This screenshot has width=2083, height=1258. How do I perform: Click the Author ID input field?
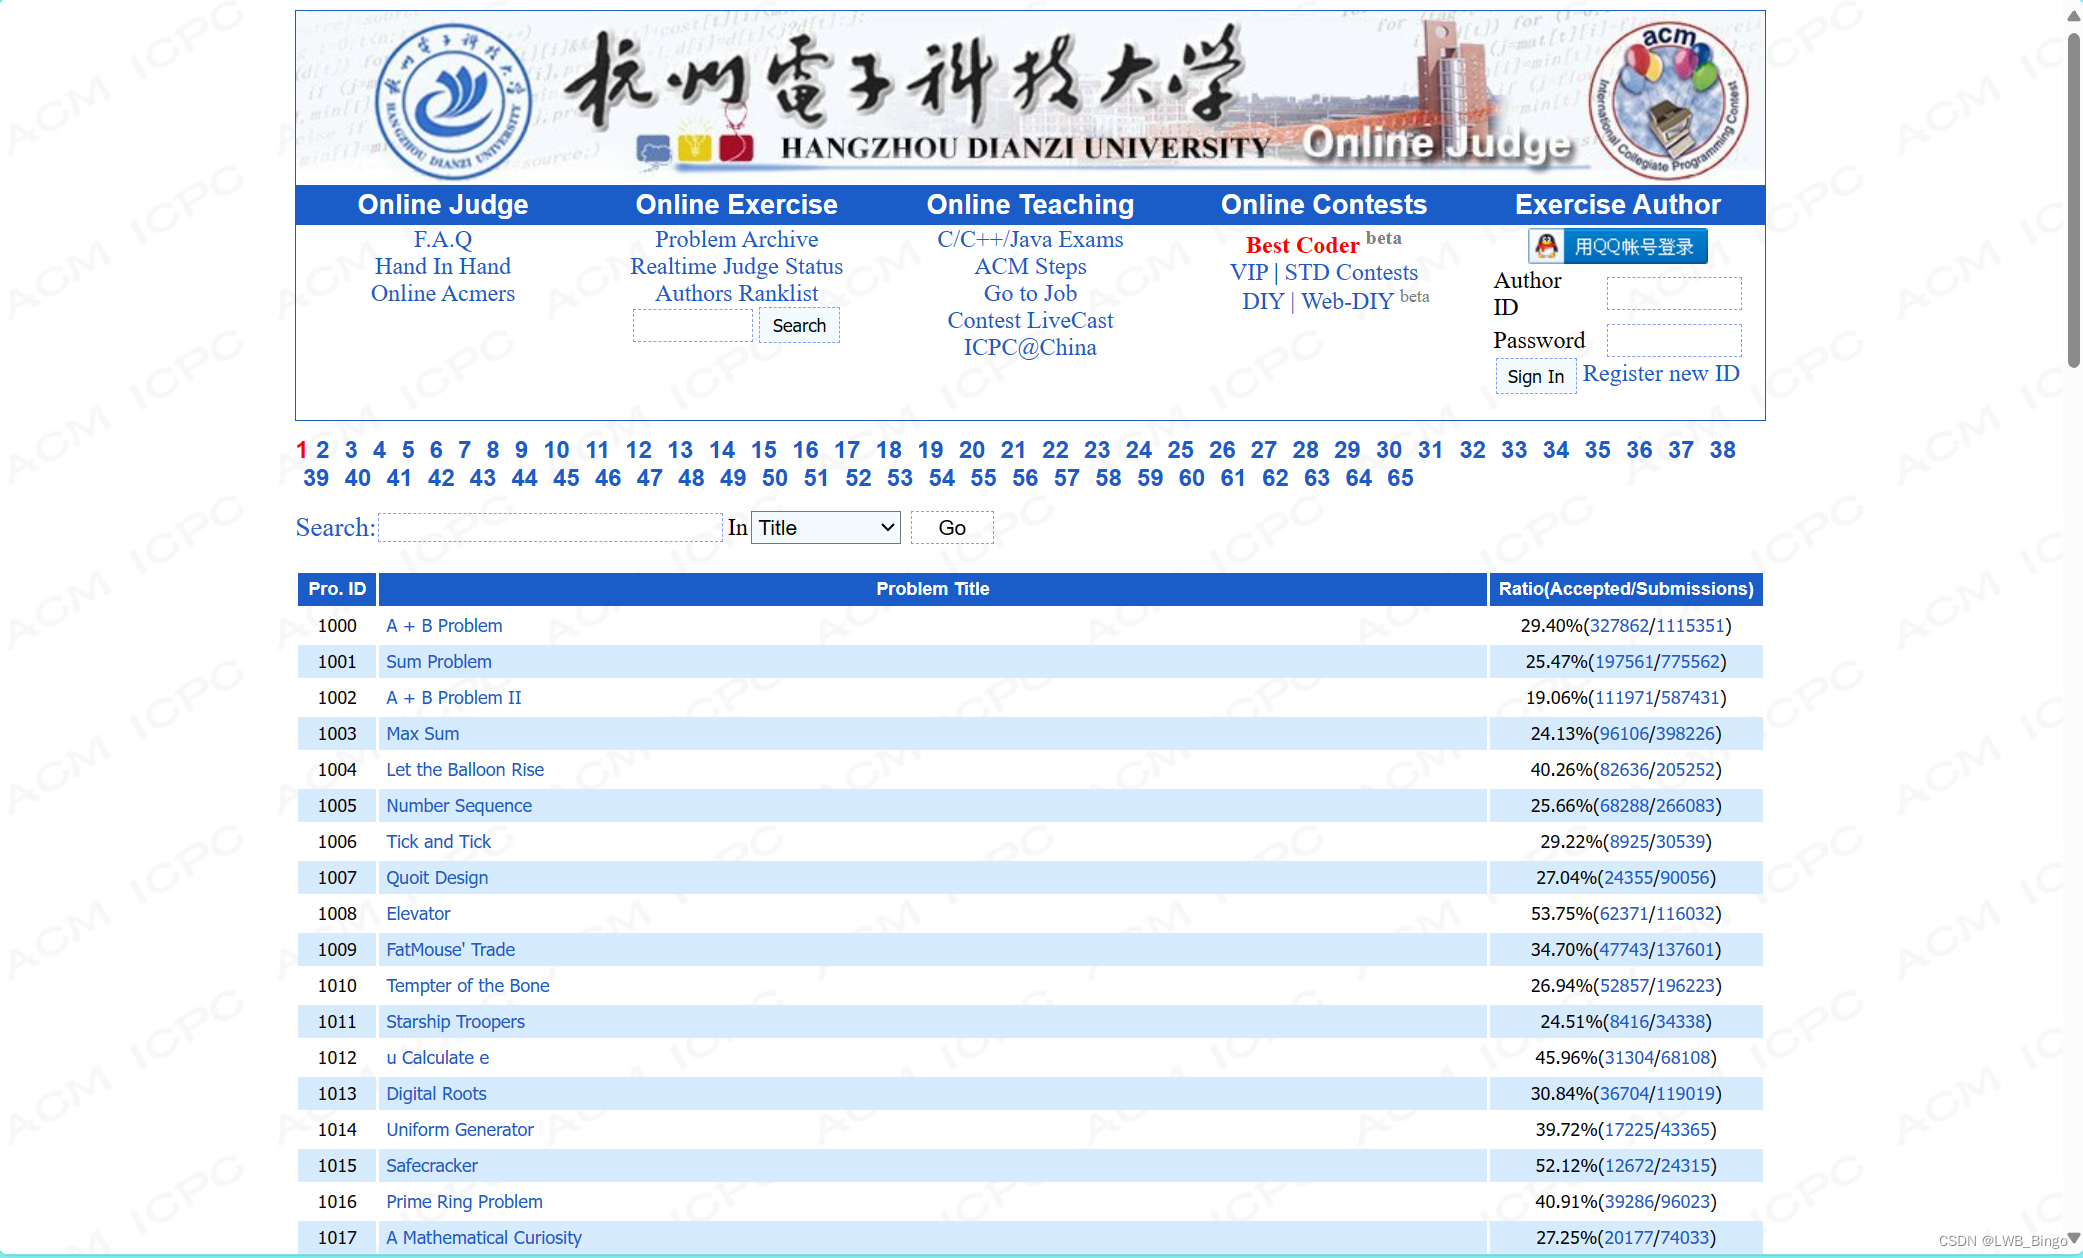point(1673,294)
